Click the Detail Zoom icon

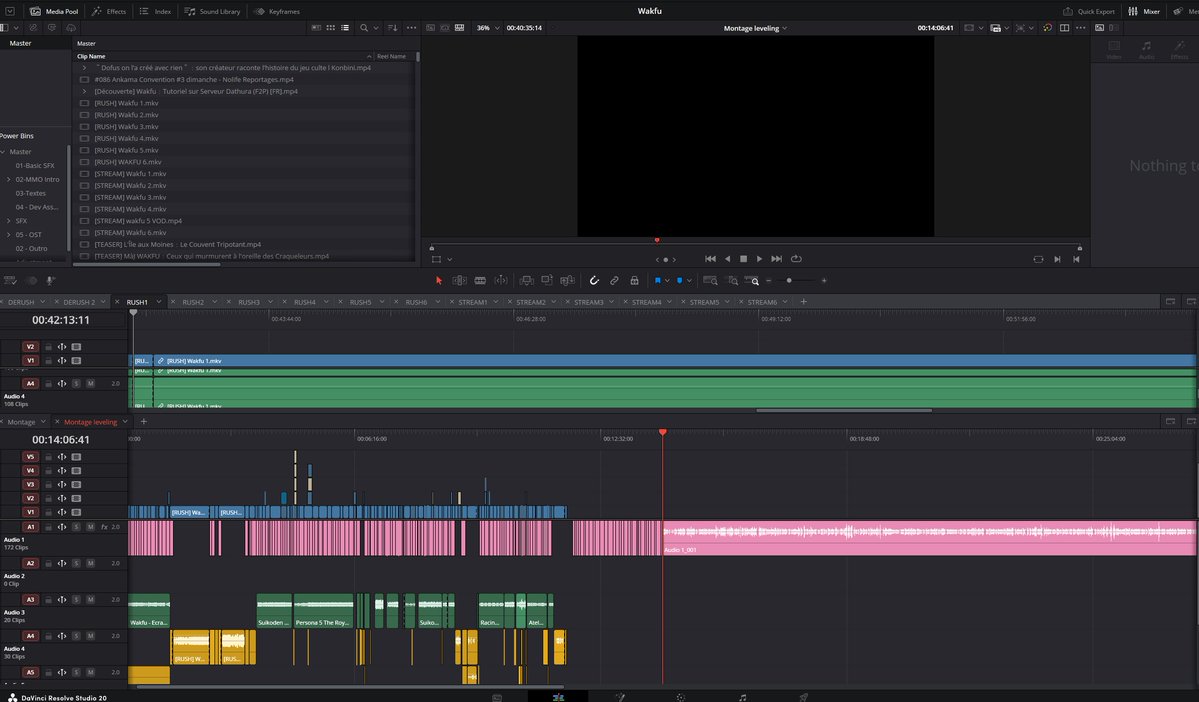(732, 281)
